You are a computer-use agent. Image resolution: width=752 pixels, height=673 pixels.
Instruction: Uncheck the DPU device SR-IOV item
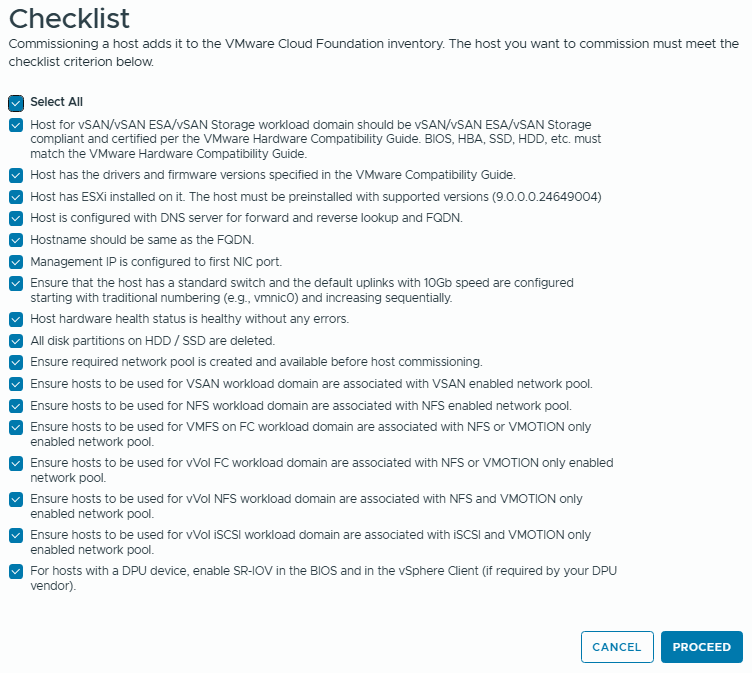point(15,571)
